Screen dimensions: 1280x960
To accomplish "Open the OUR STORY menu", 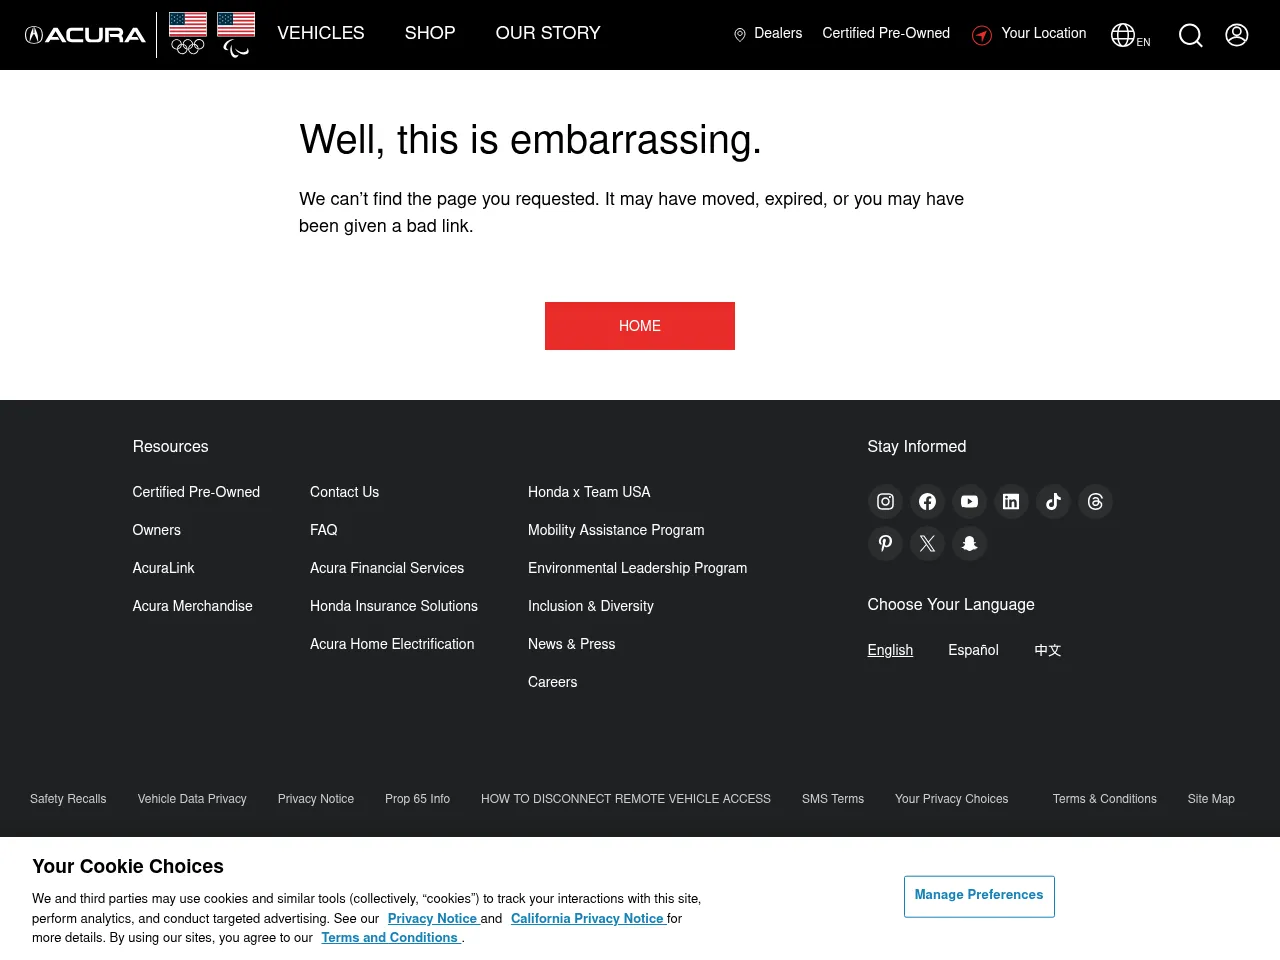I will tap(548, 33).
